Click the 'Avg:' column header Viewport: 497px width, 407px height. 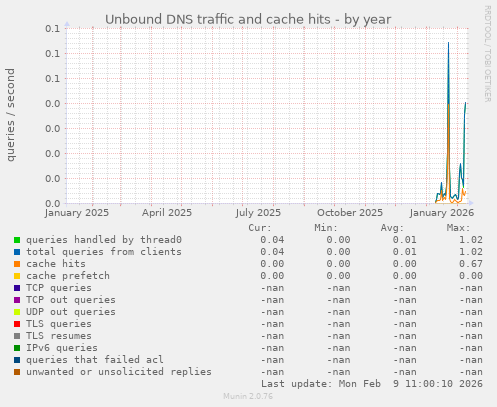coord(392,228)
